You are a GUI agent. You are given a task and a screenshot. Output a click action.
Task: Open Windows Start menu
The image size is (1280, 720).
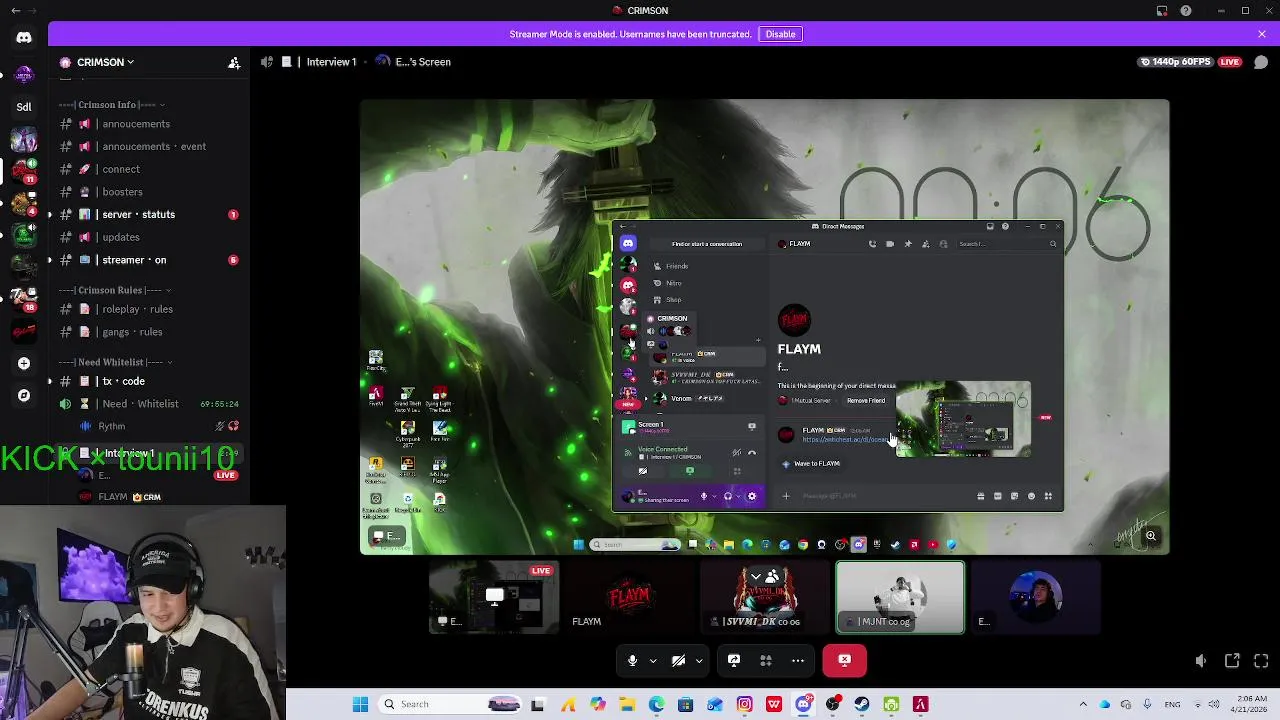tap(360, 705)
